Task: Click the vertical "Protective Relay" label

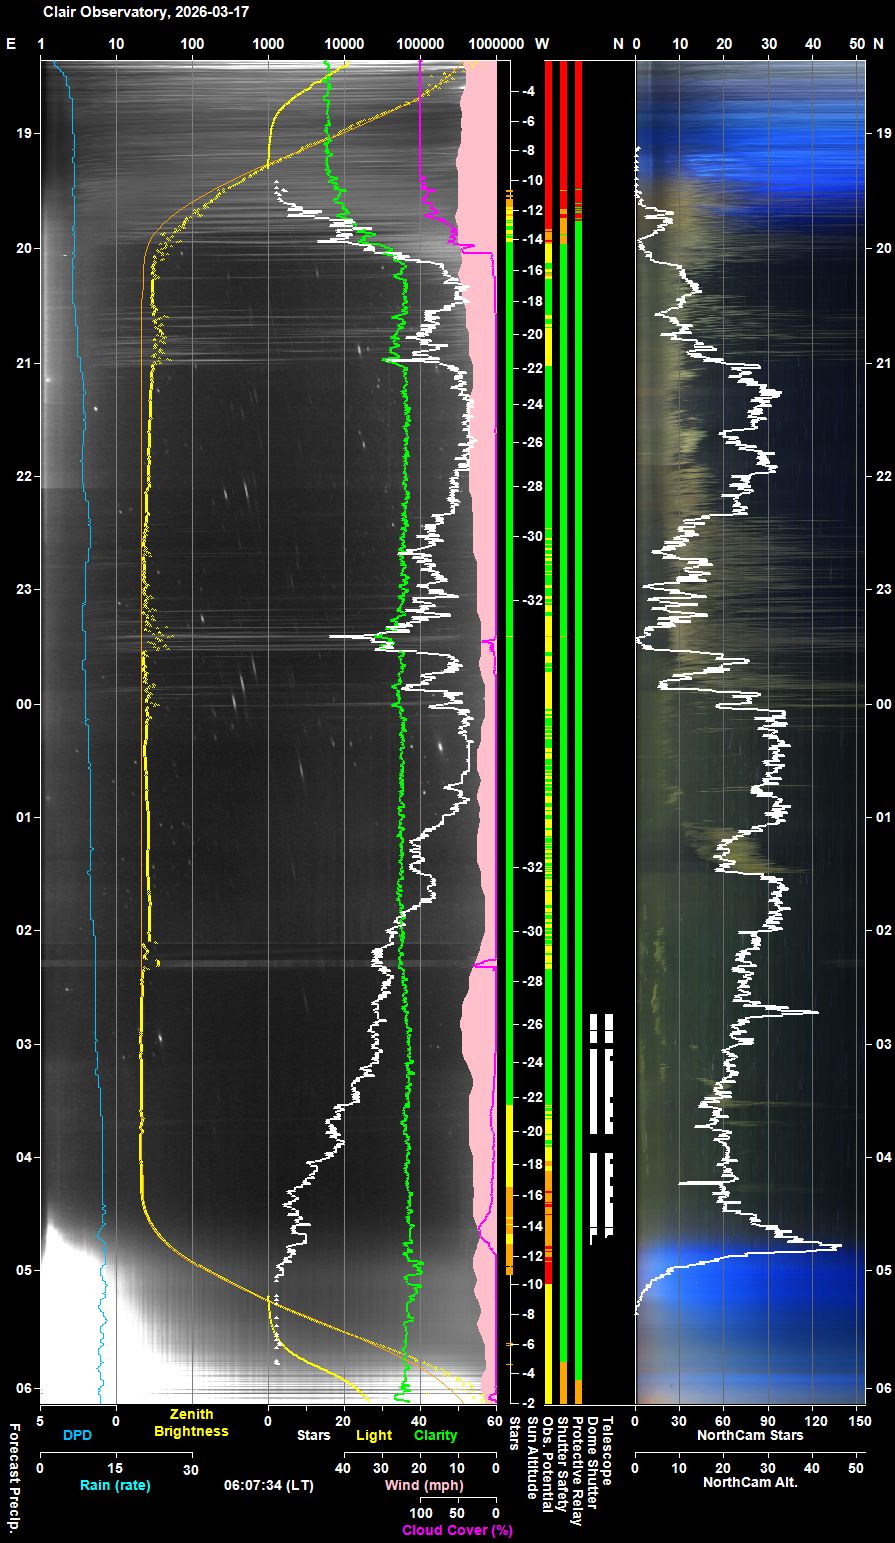Action: click(x=577, y=1469)
